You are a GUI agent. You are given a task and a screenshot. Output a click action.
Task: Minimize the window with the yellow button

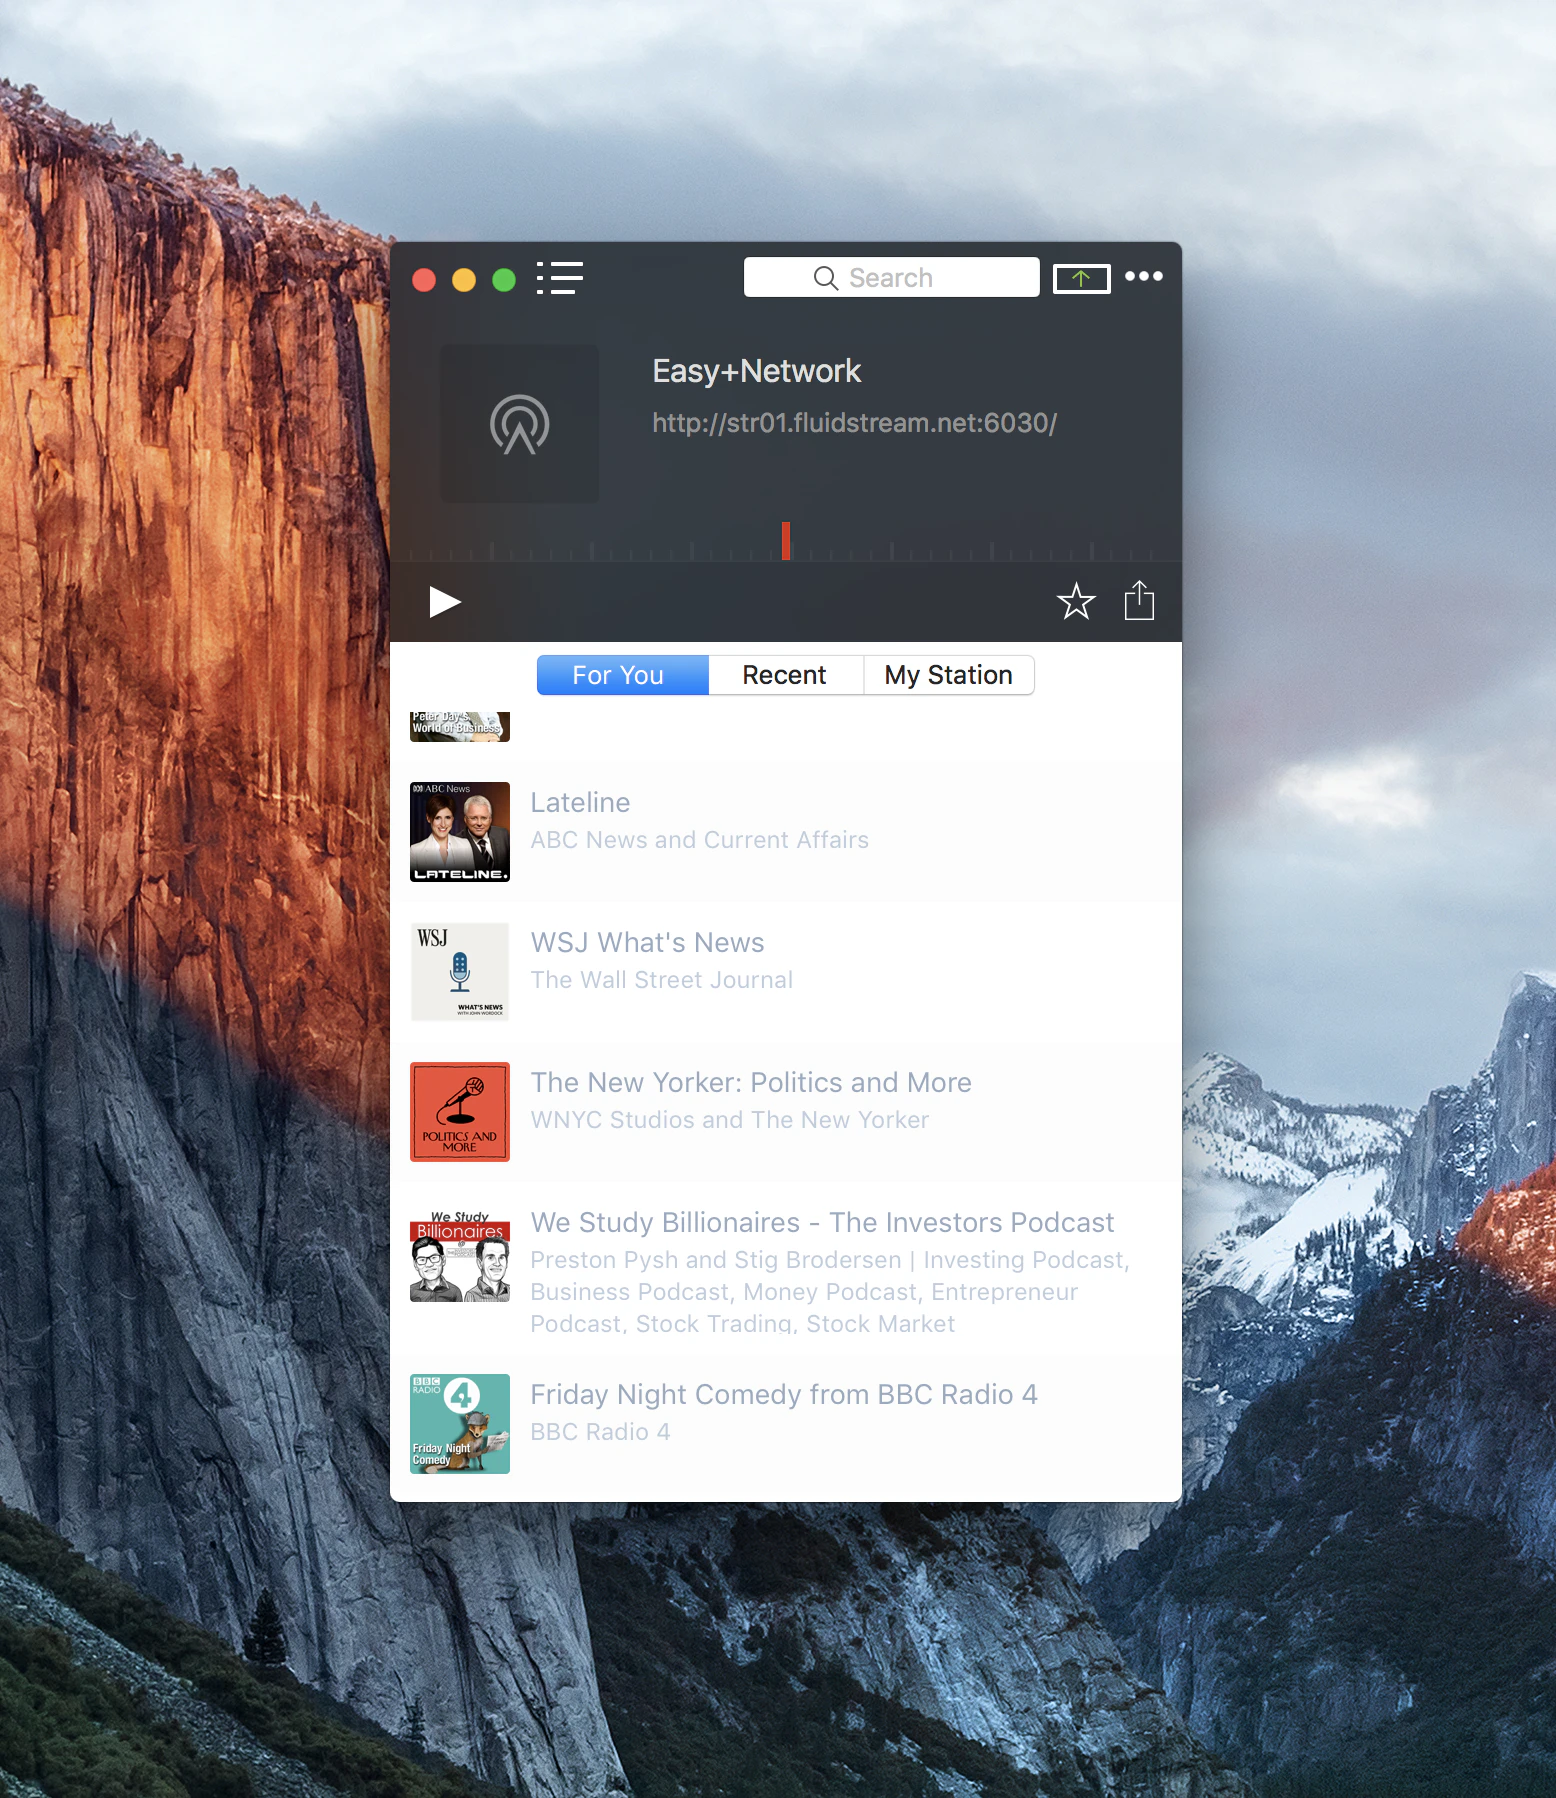464,280
